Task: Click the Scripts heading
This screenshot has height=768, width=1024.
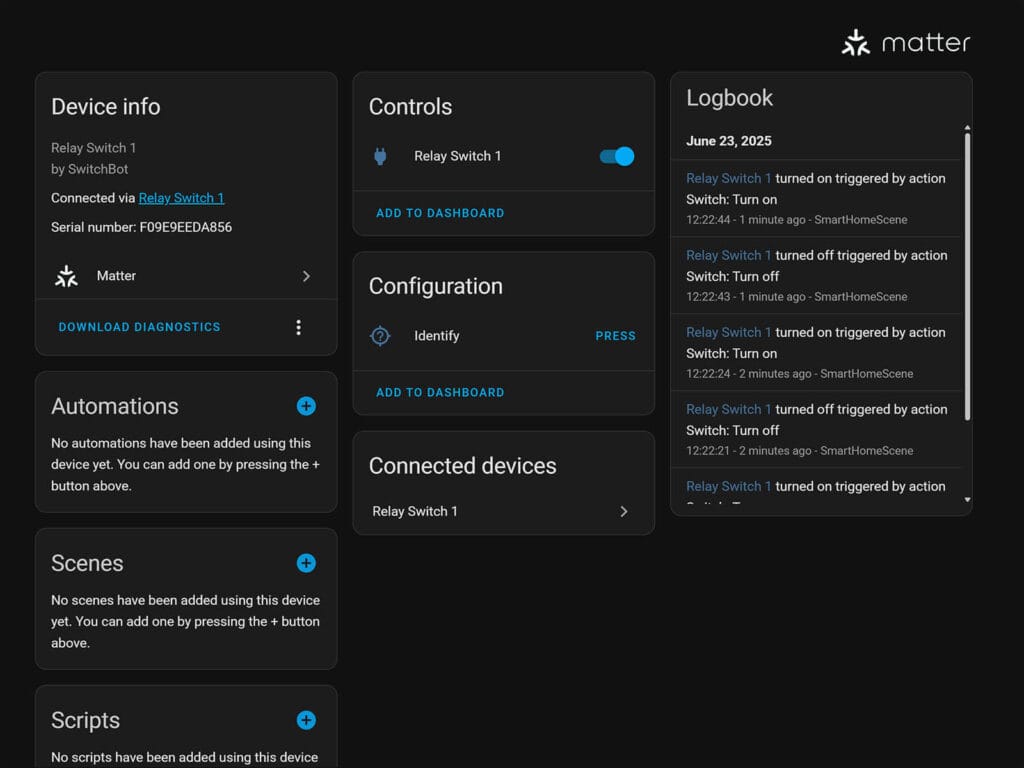Action: click(86, 720)
